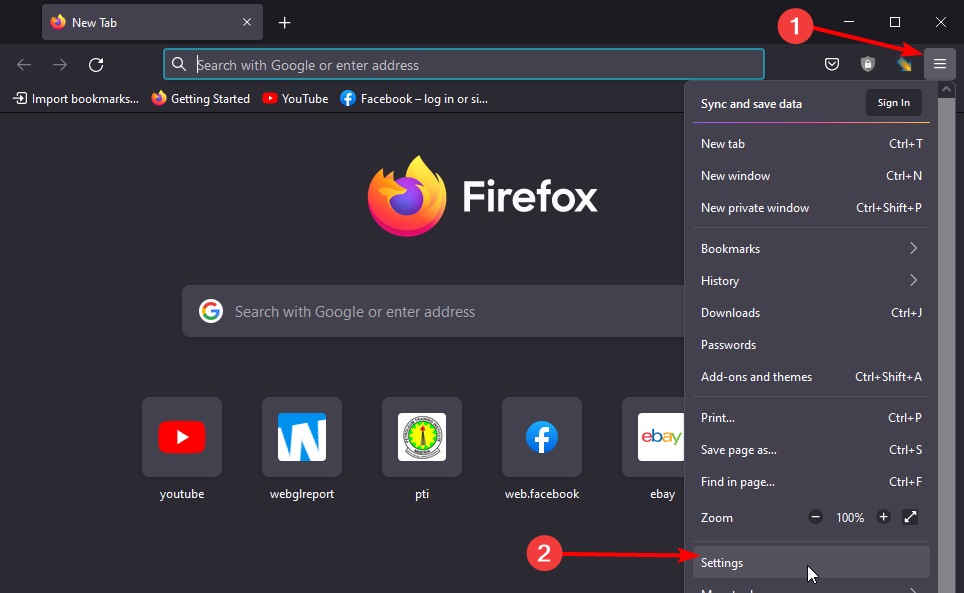Expand the Bookmarks submenu
Screen dimensions: 964x593
tap(811, 248)
